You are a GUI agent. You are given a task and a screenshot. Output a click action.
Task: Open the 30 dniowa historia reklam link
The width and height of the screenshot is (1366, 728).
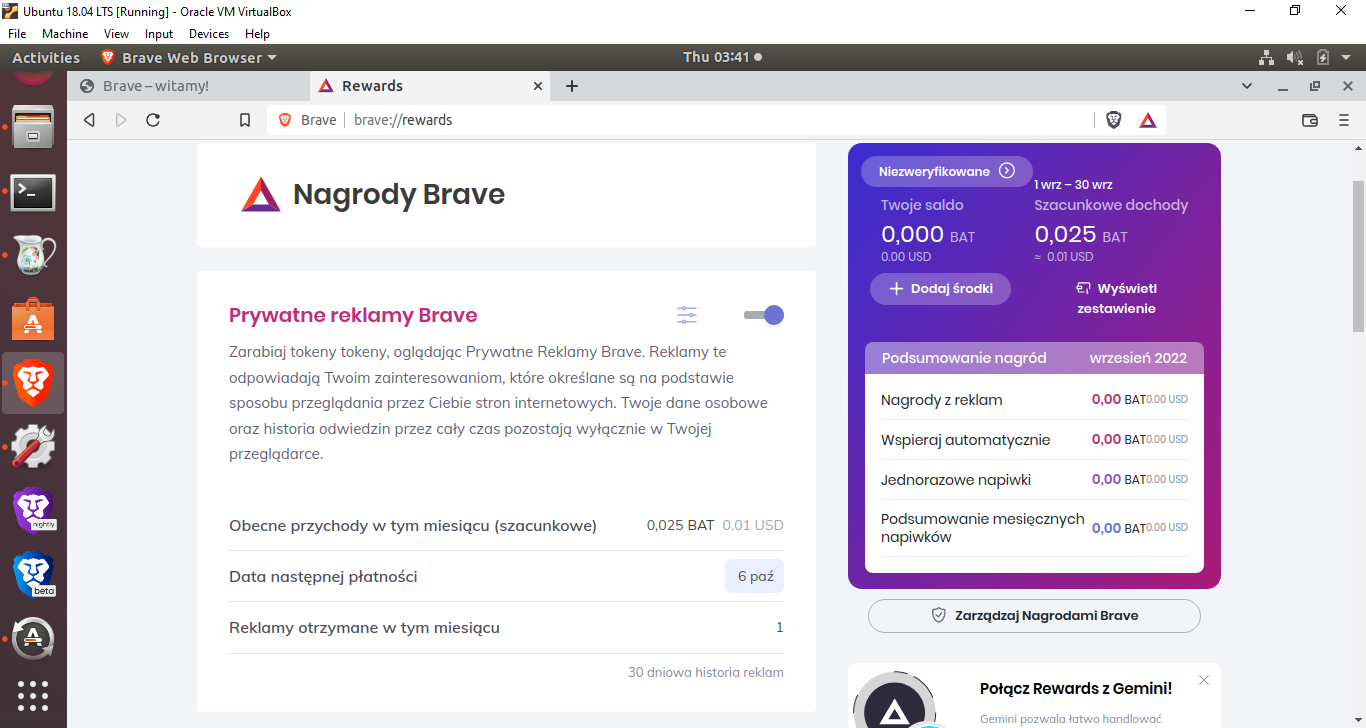click(x=706, y=672)
